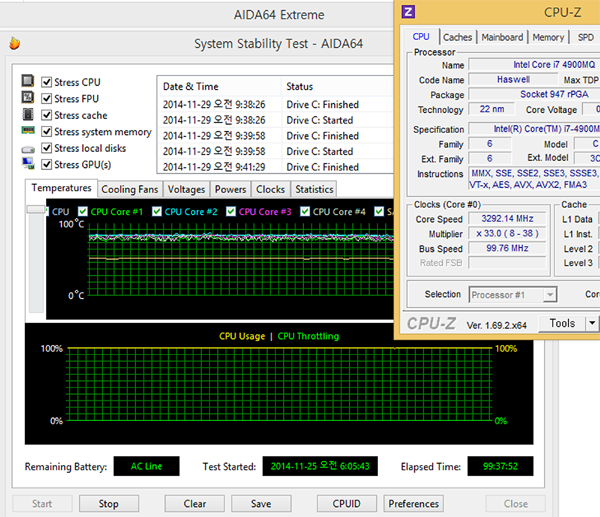Click the CPU-Z purple Z logo icon
The height and width of the screenshot is (517, 600).
coord(408,12)
